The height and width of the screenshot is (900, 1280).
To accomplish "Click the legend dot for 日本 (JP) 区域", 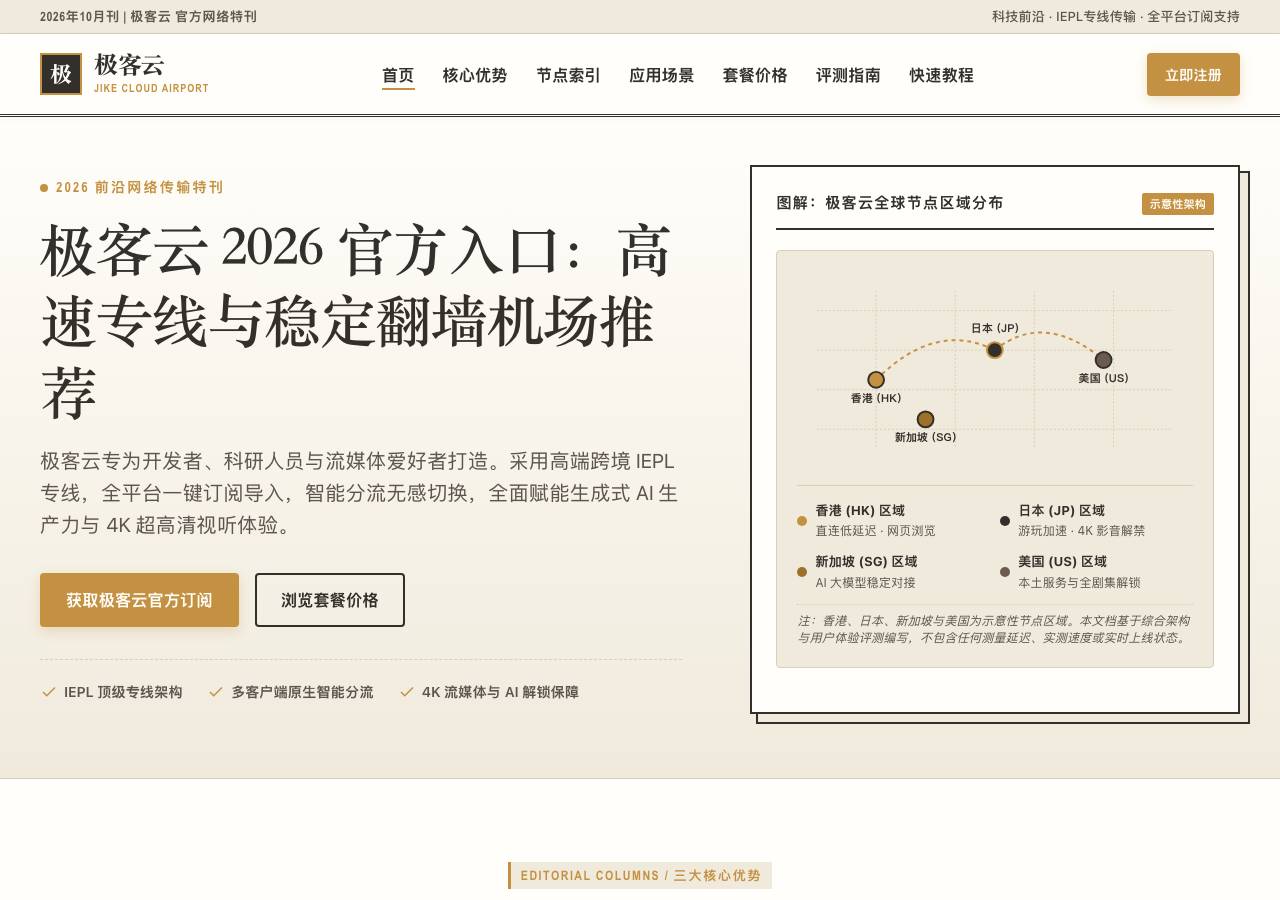I will point(1005,521).
